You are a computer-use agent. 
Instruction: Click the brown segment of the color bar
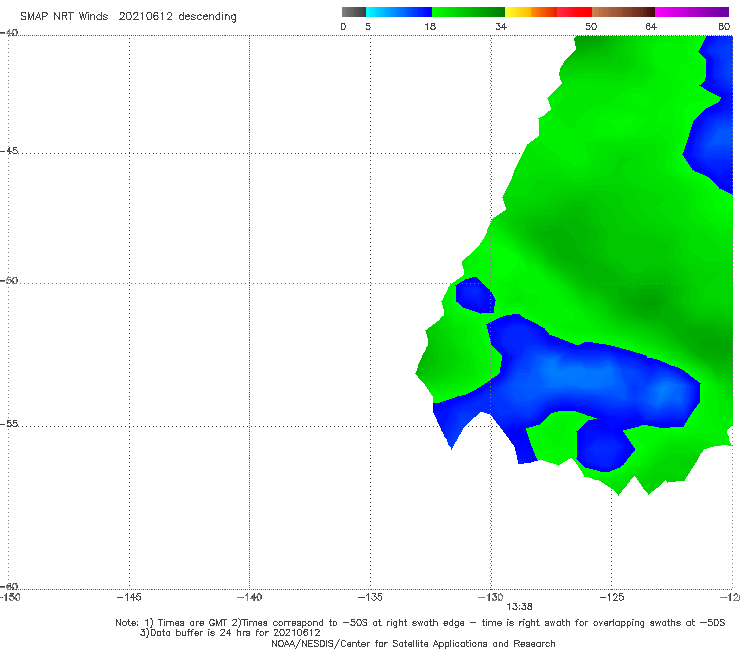(623, 12)
